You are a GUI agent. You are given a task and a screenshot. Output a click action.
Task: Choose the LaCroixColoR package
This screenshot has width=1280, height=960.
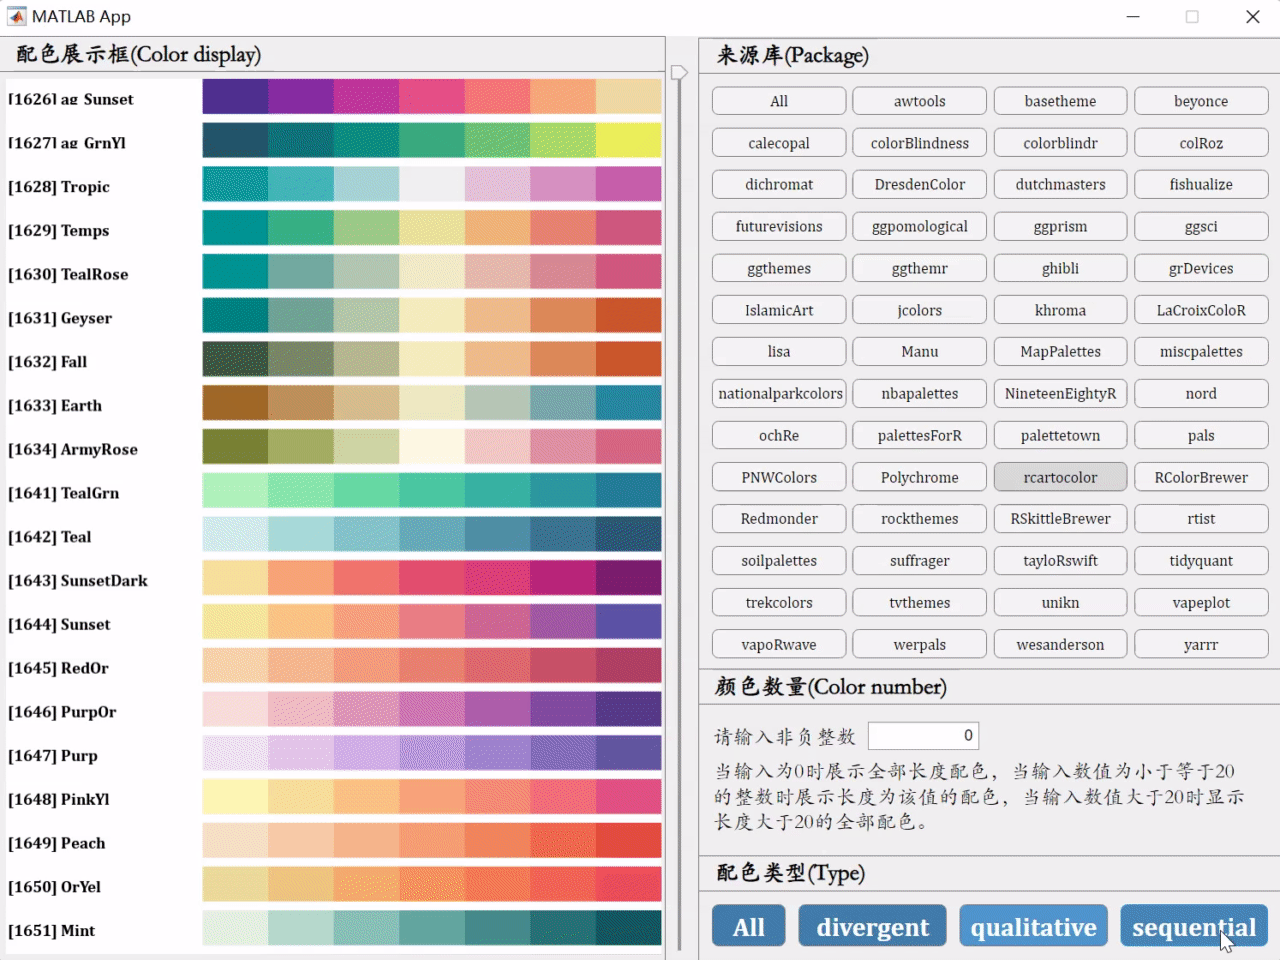pos(1201,310)
